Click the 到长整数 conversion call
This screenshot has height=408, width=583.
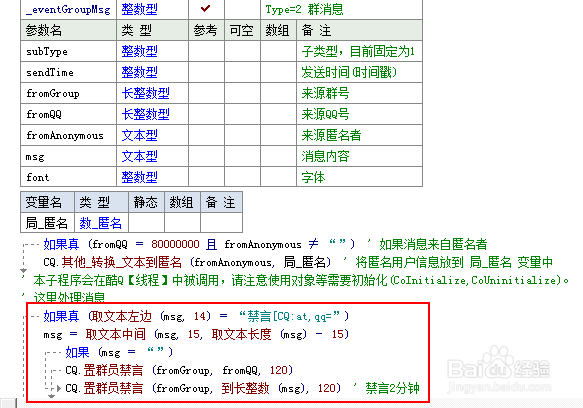click(x=245, y=388)
